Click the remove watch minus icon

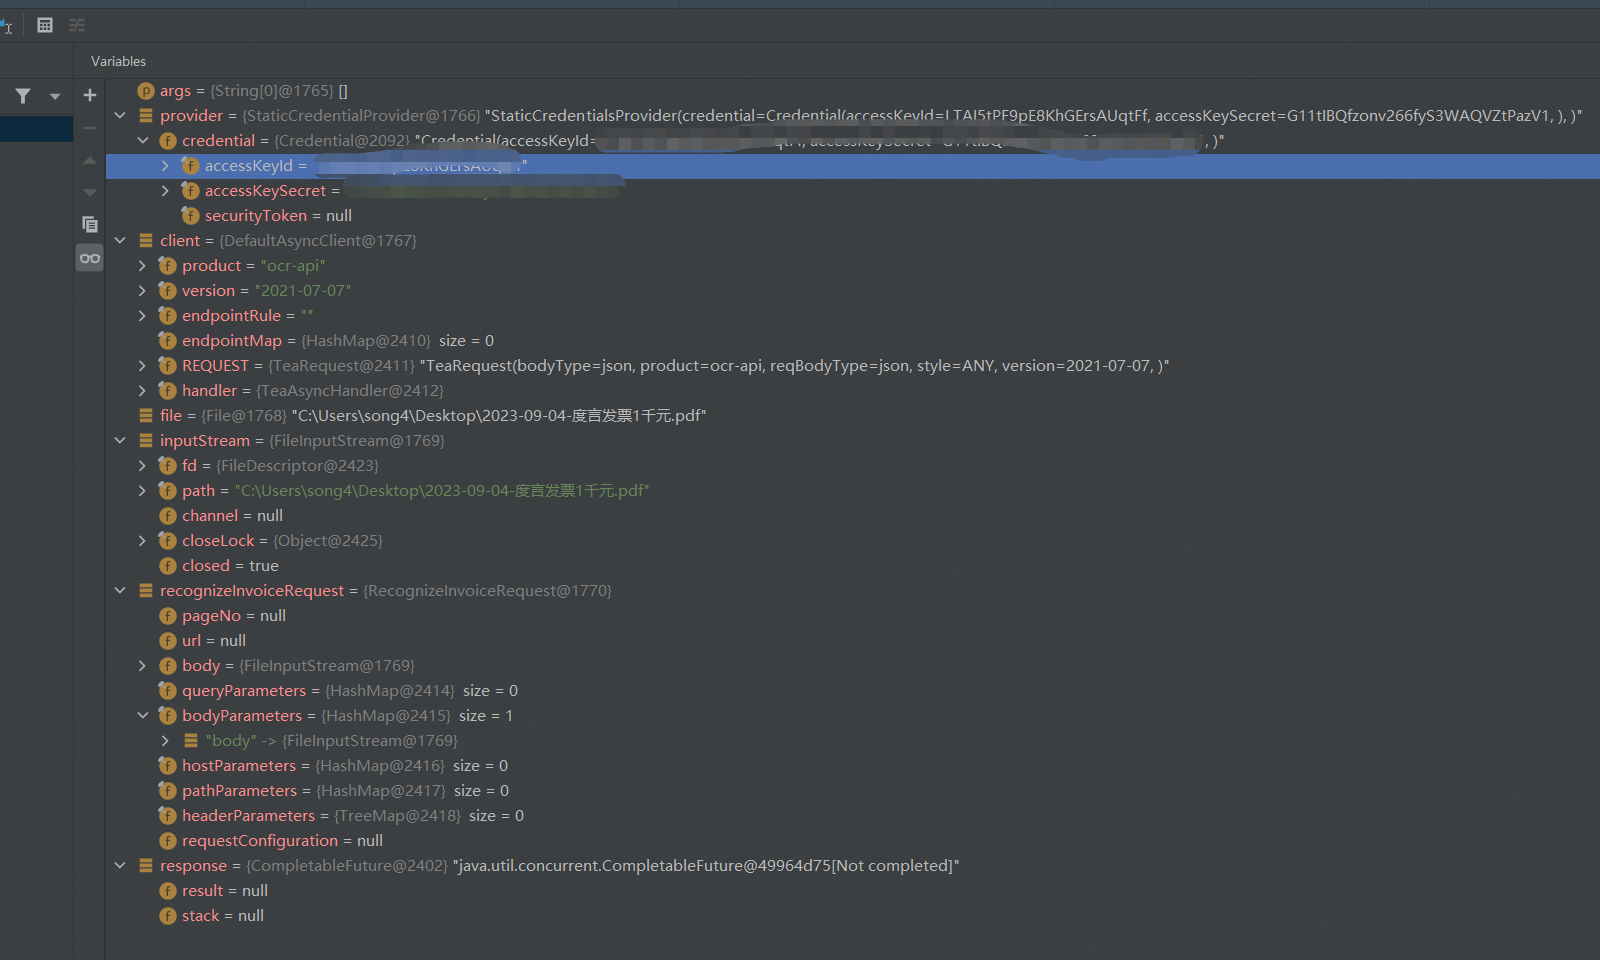point(90,128)
